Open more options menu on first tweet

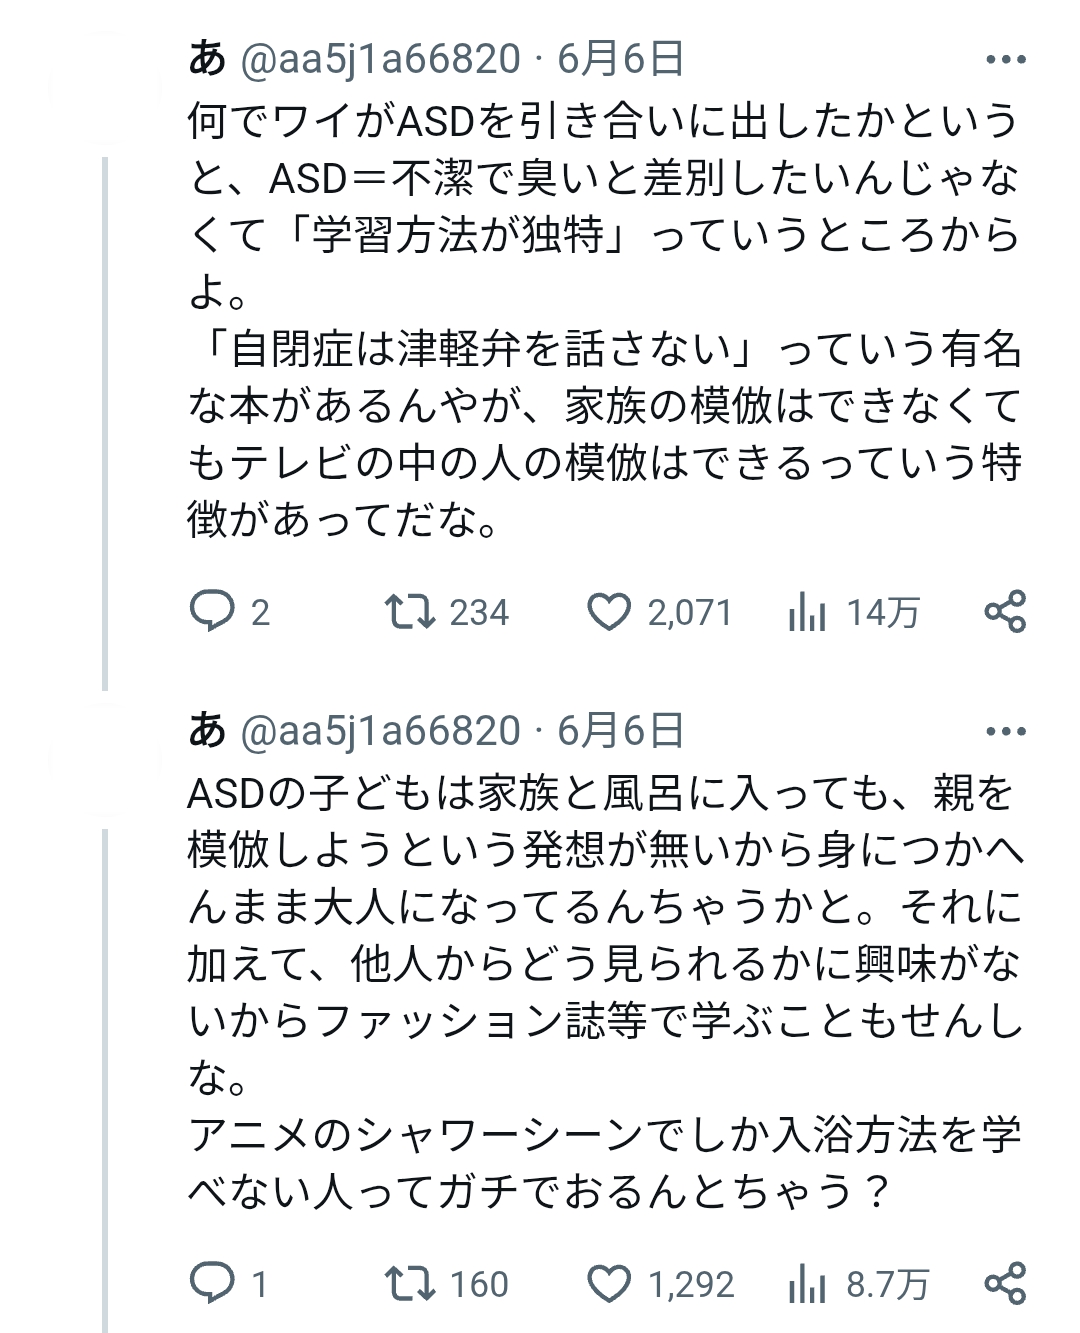[1005, 60]
